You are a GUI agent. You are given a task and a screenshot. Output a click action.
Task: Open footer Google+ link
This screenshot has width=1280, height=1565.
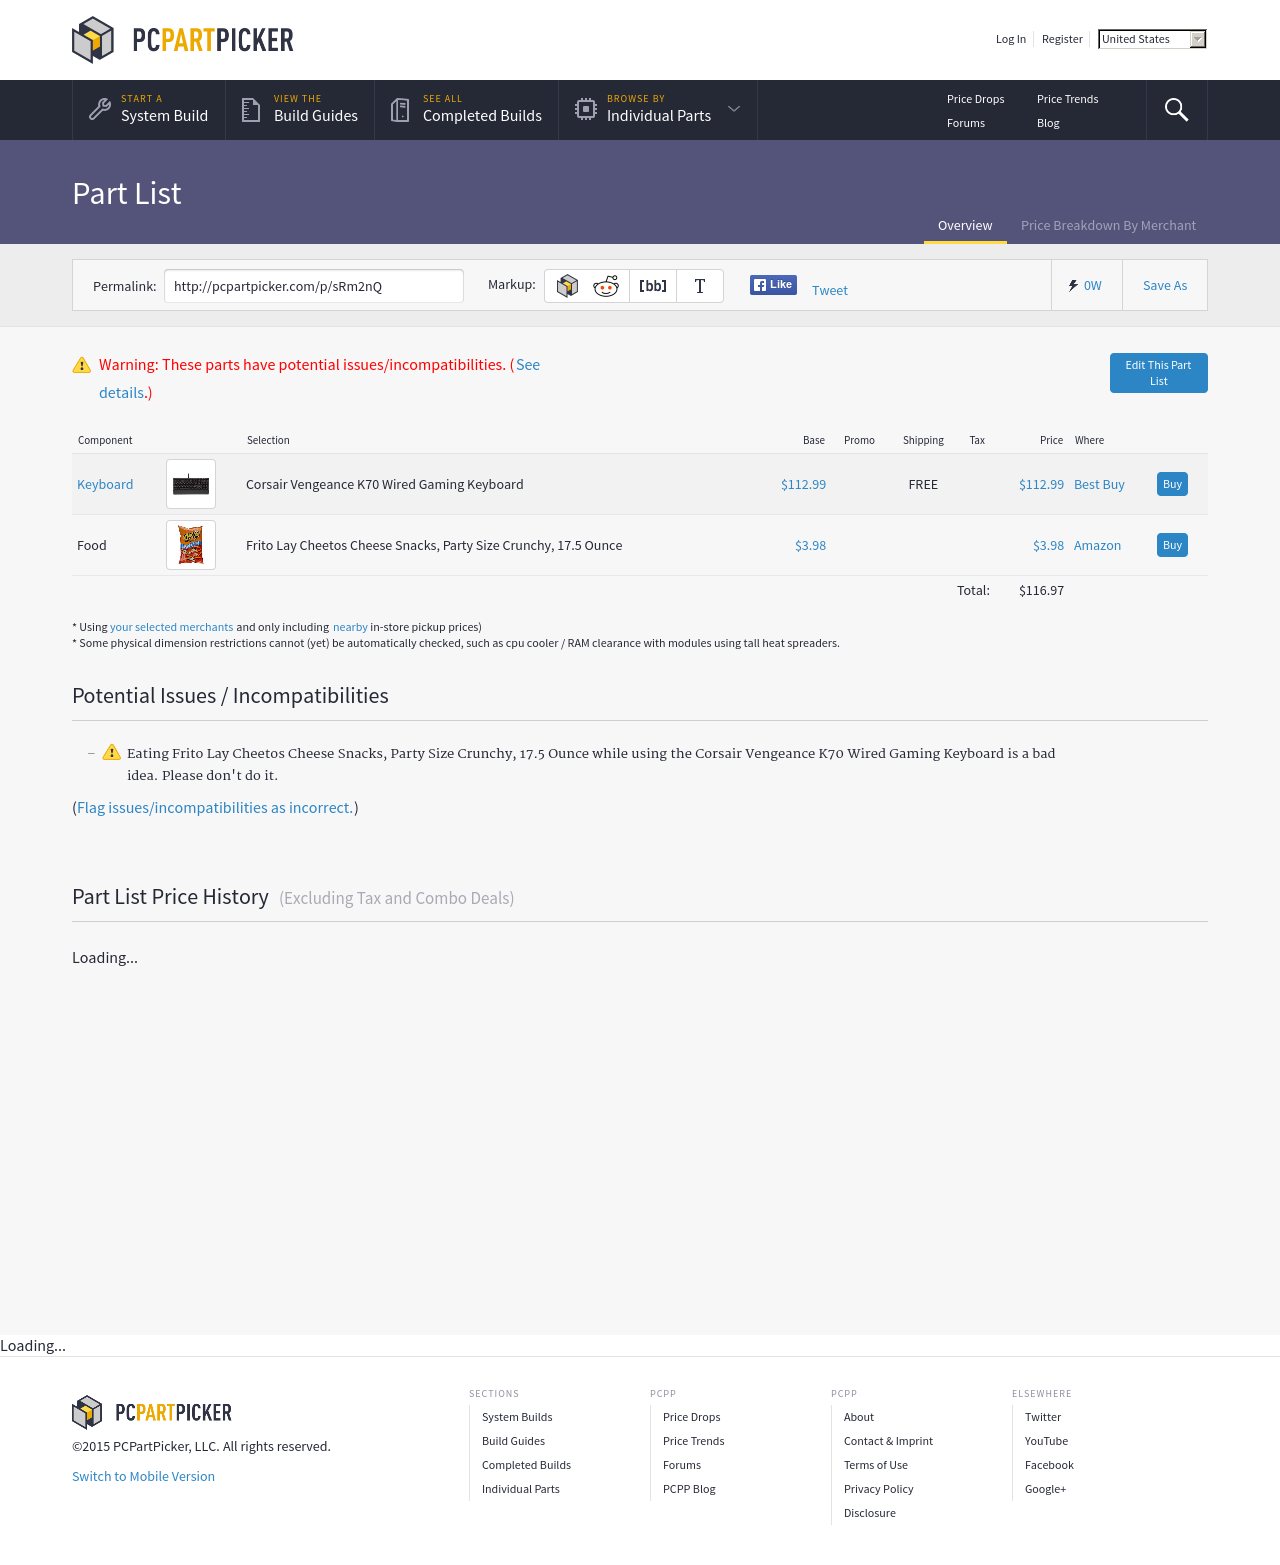(x=1045, y=1489)
